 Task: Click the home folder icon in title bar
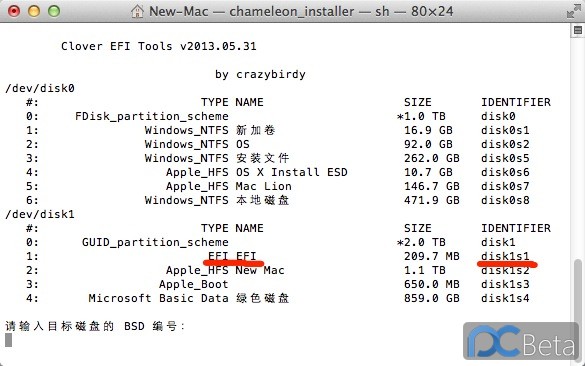point(137,12)
